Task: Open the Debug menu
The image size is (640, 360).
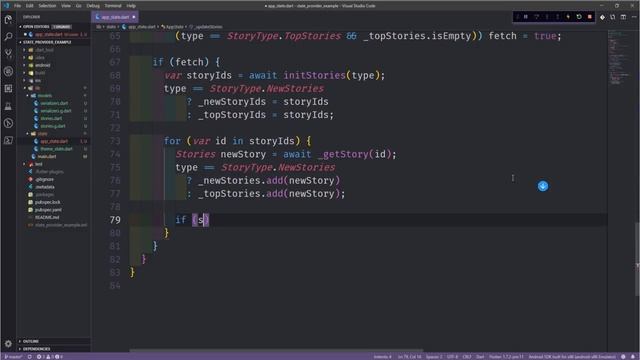Action: pos(93,6)
